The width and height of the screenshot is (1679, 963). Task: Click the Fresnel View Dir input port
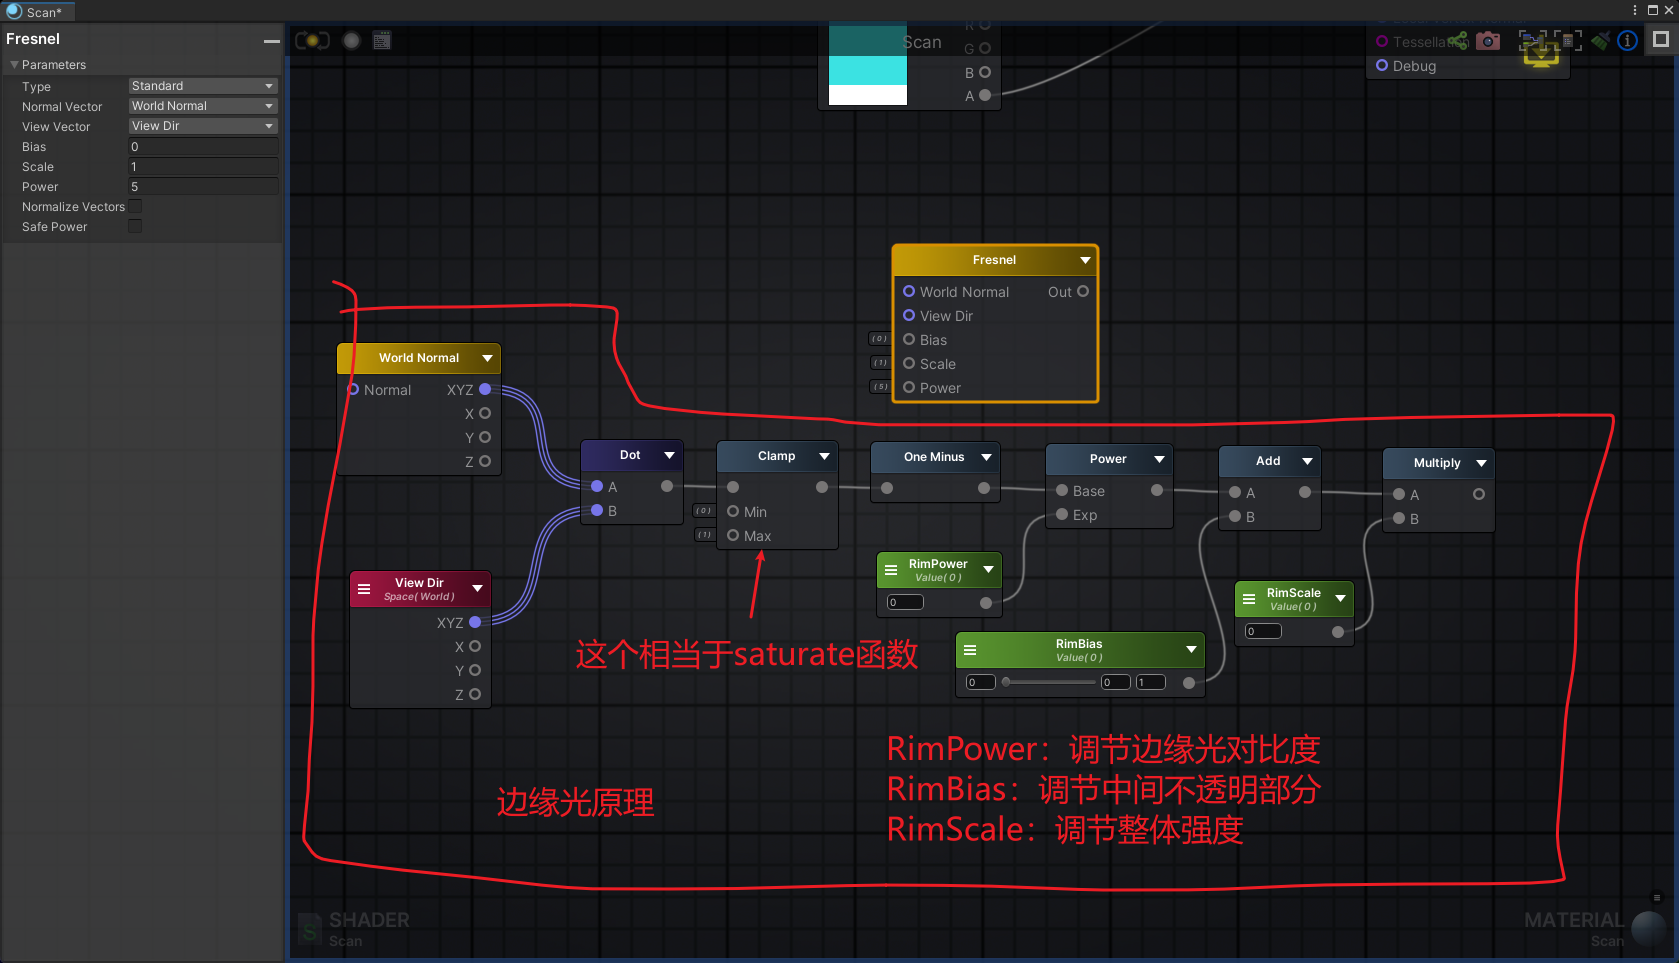tap(909, 315)
